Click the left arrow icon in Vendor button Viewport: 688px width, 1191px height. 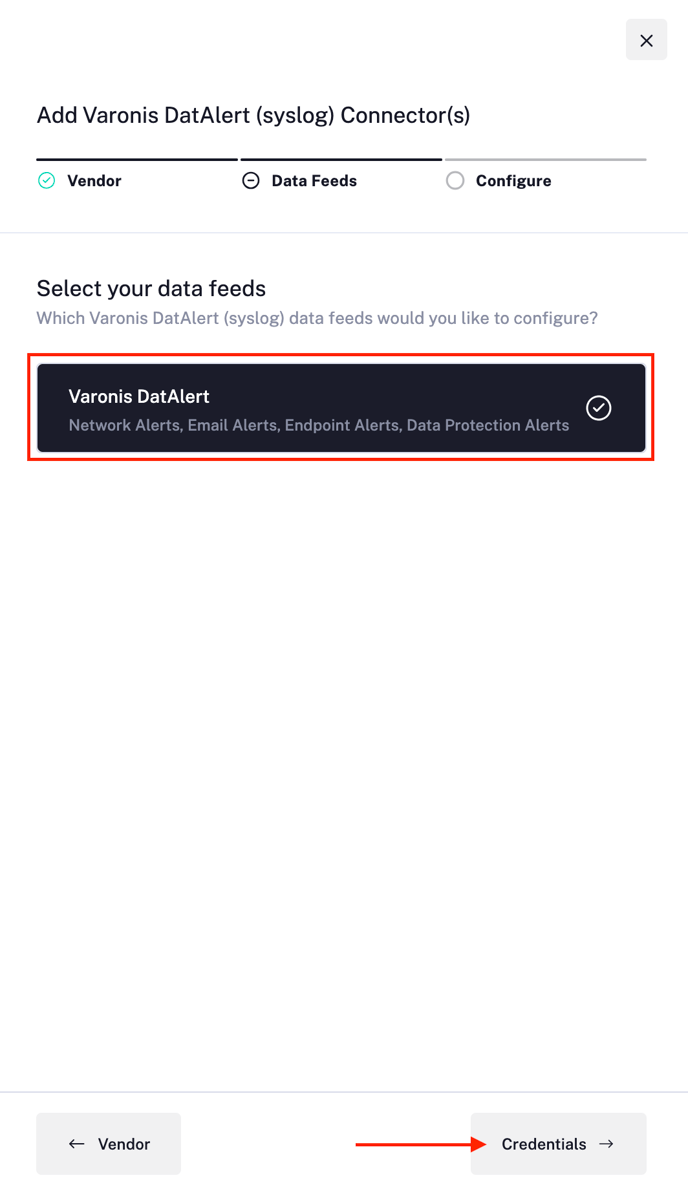point(76,1144)
